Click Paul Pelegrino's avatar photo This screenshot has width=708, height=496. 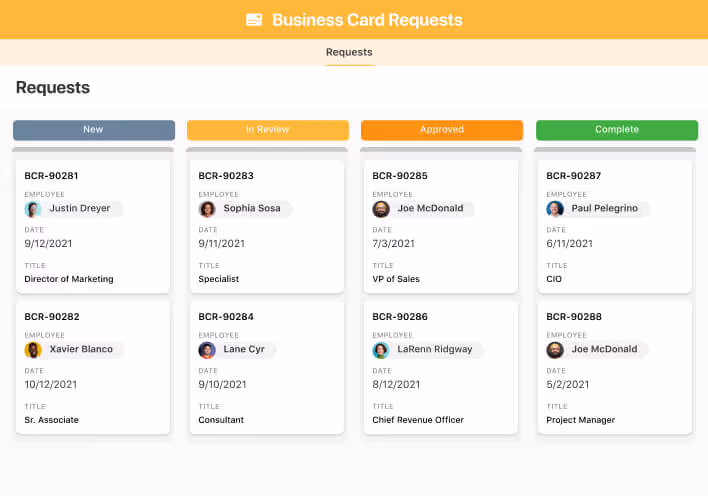555,209
